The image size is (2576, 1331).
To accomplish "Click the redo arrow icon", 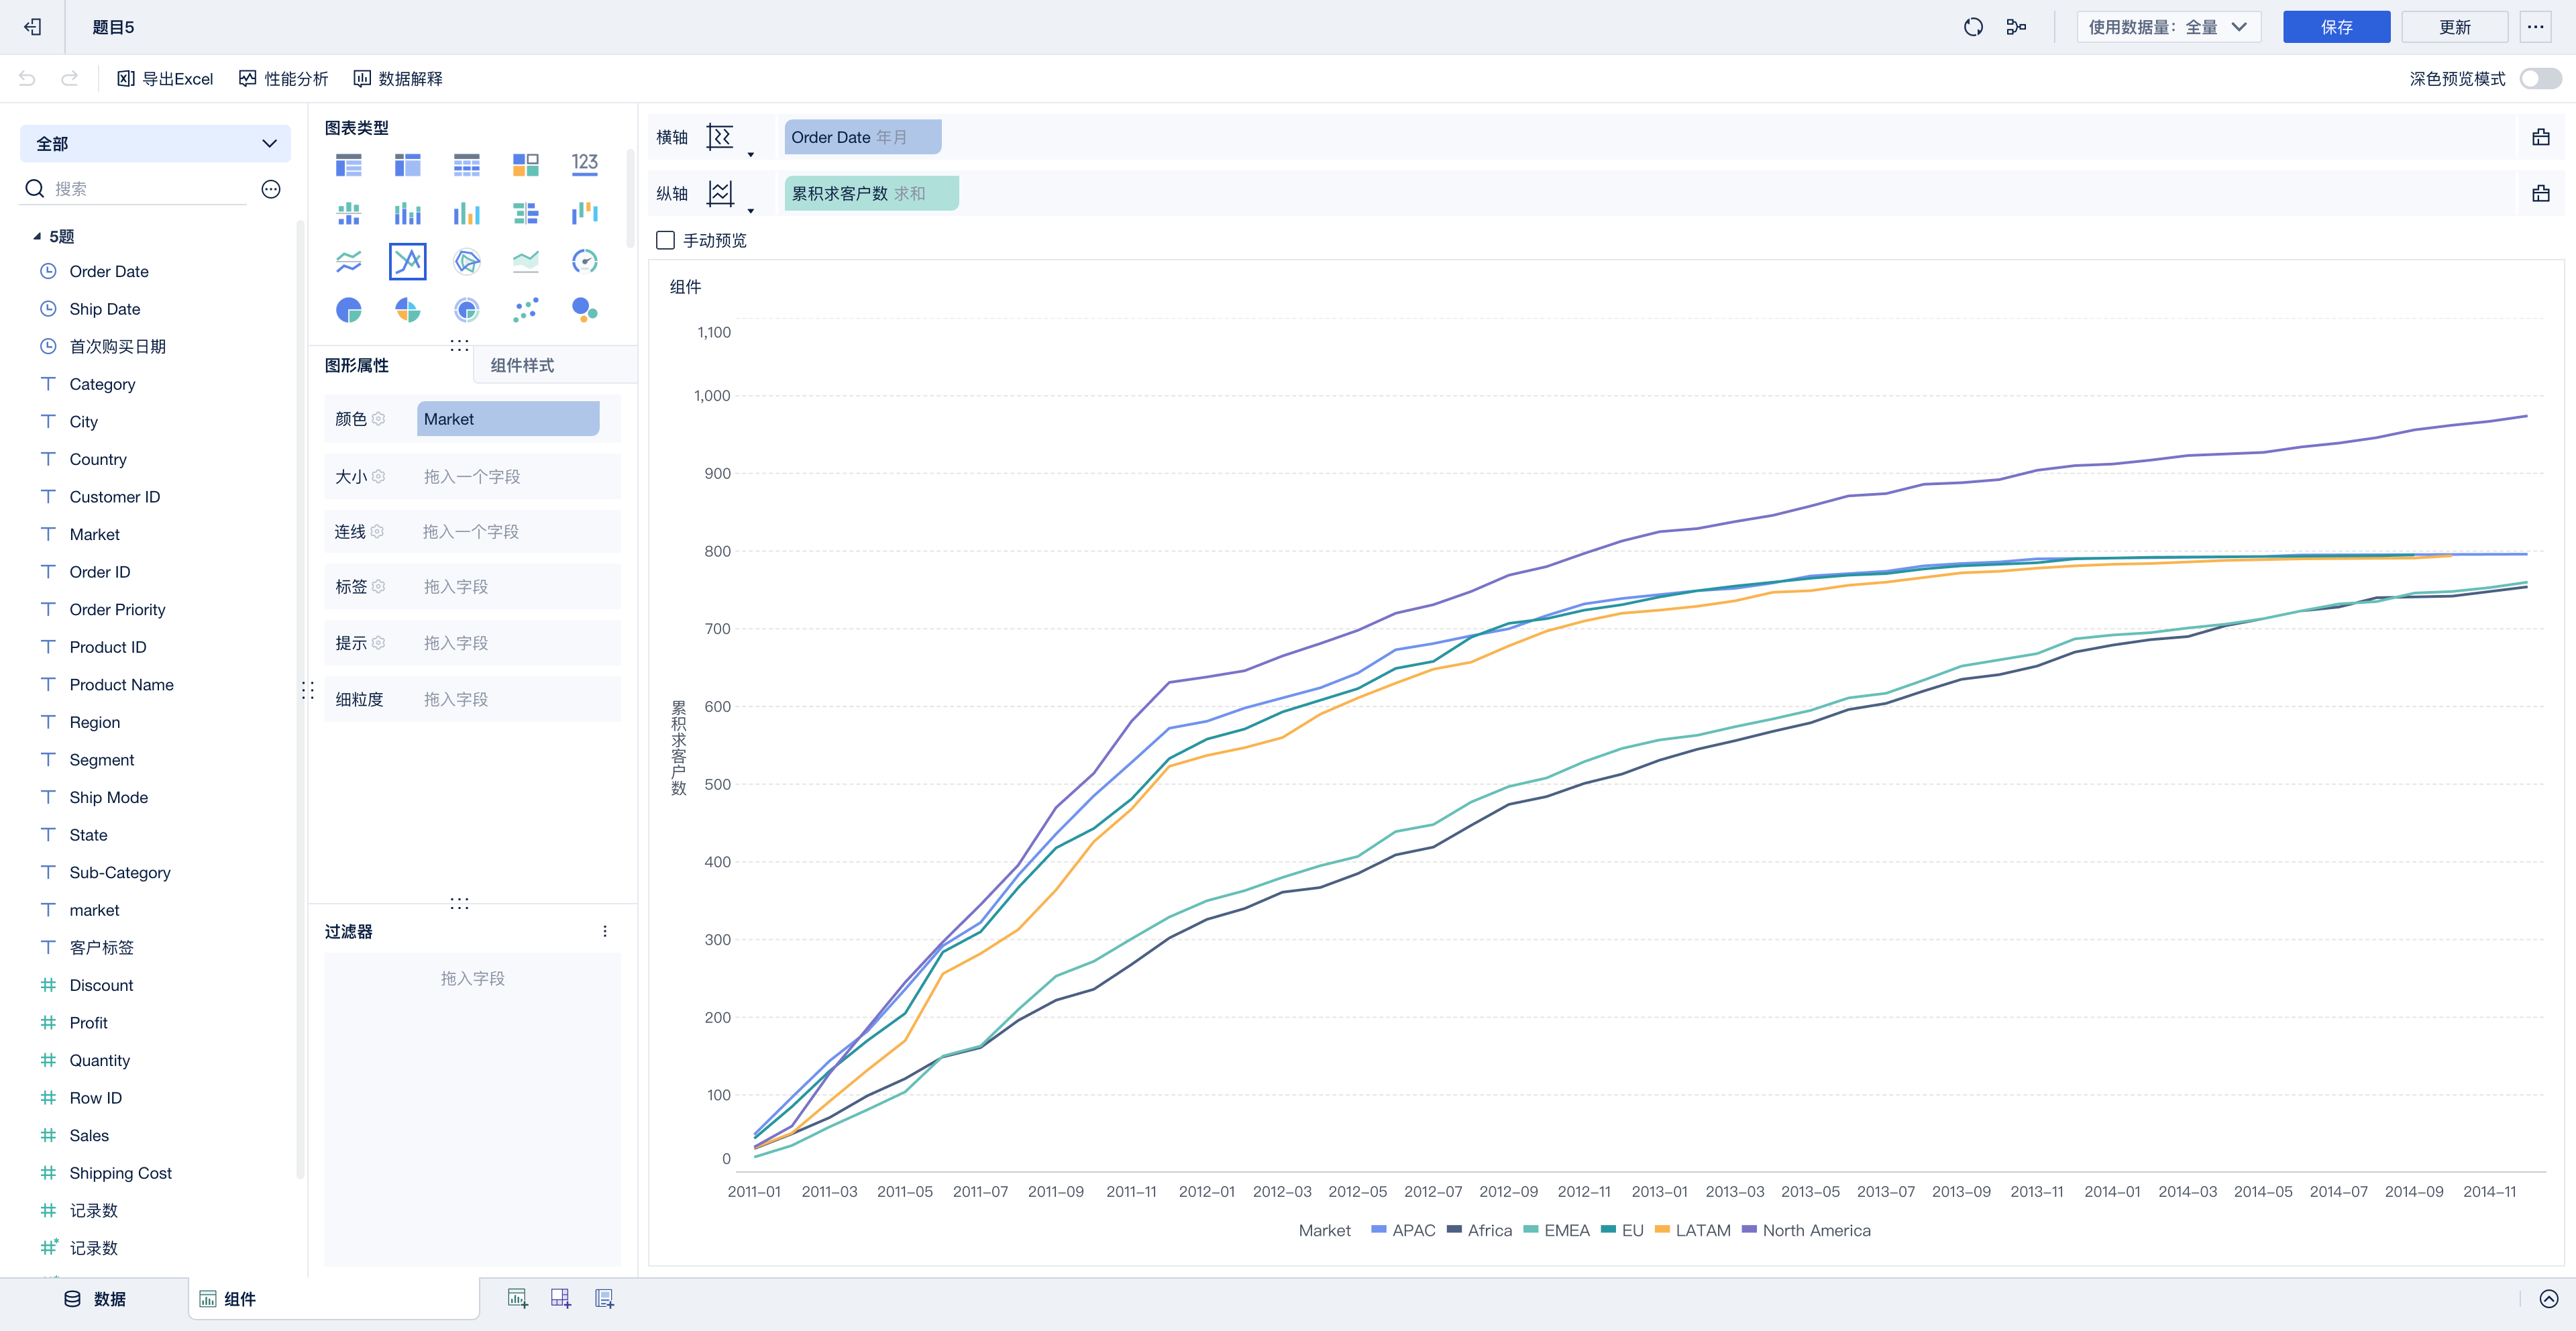I will (x=69, y=79).
